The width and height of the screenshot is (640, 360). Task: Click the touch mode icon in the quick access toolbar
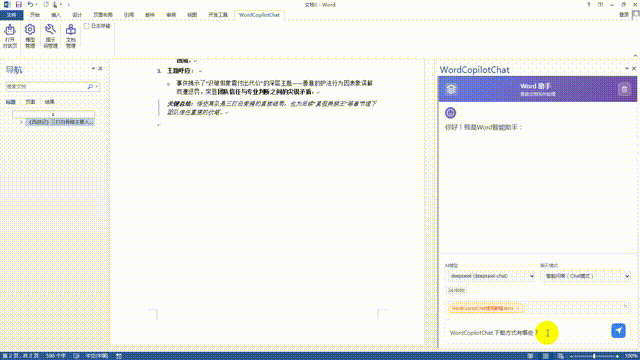click(x=55, y=4)
